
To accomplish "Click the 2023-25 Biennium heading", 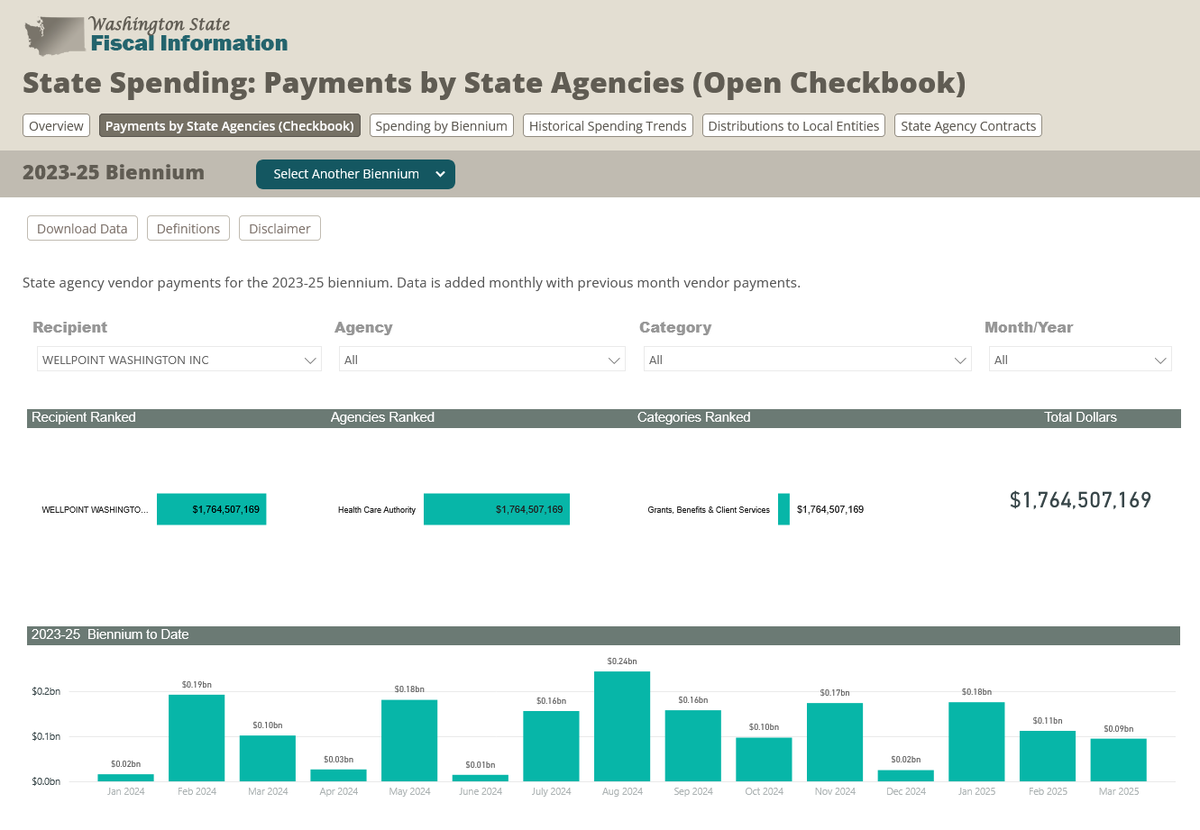I will [x=114, y=172].
